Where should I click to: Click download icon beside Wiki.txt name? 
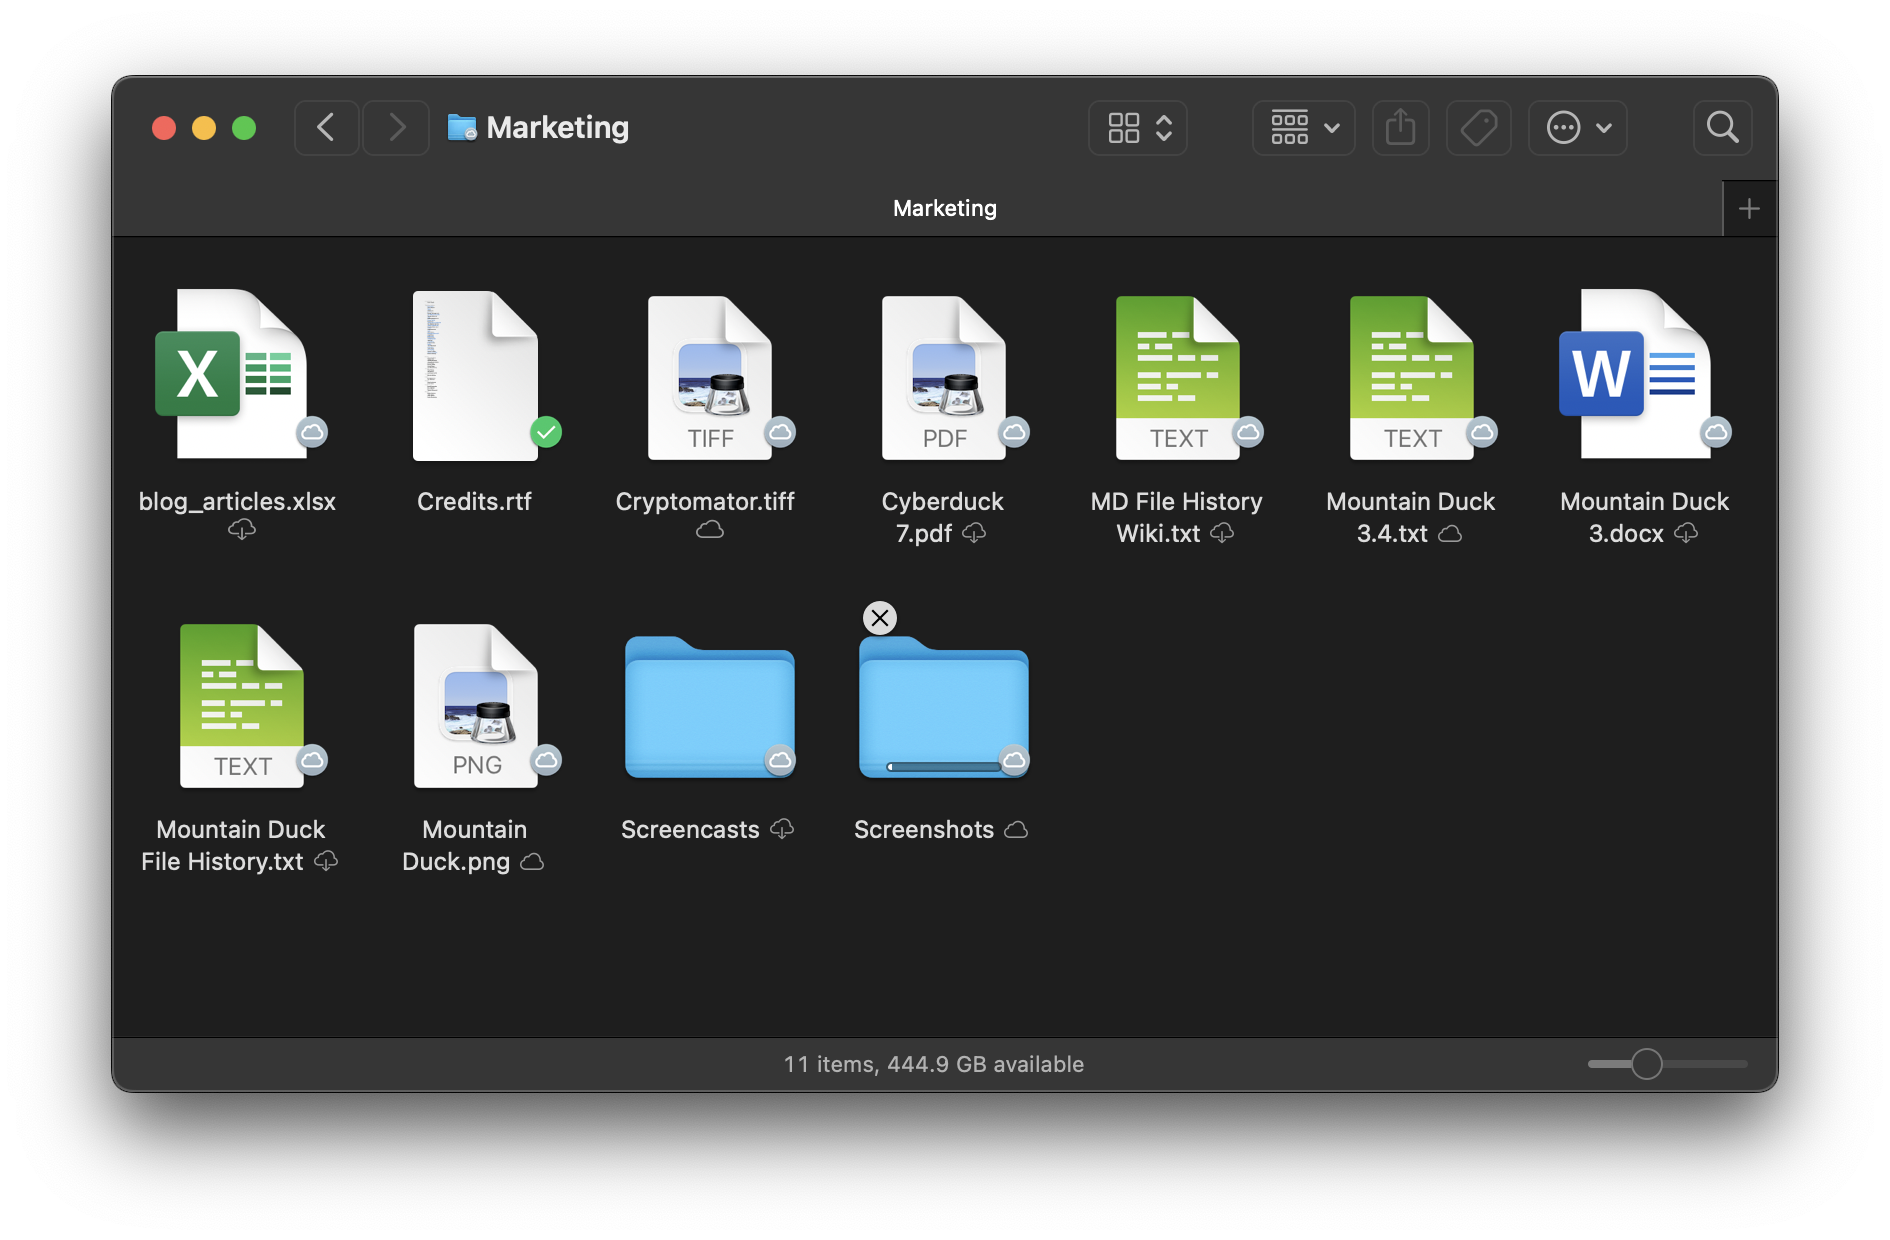(x=1222, y=533)
